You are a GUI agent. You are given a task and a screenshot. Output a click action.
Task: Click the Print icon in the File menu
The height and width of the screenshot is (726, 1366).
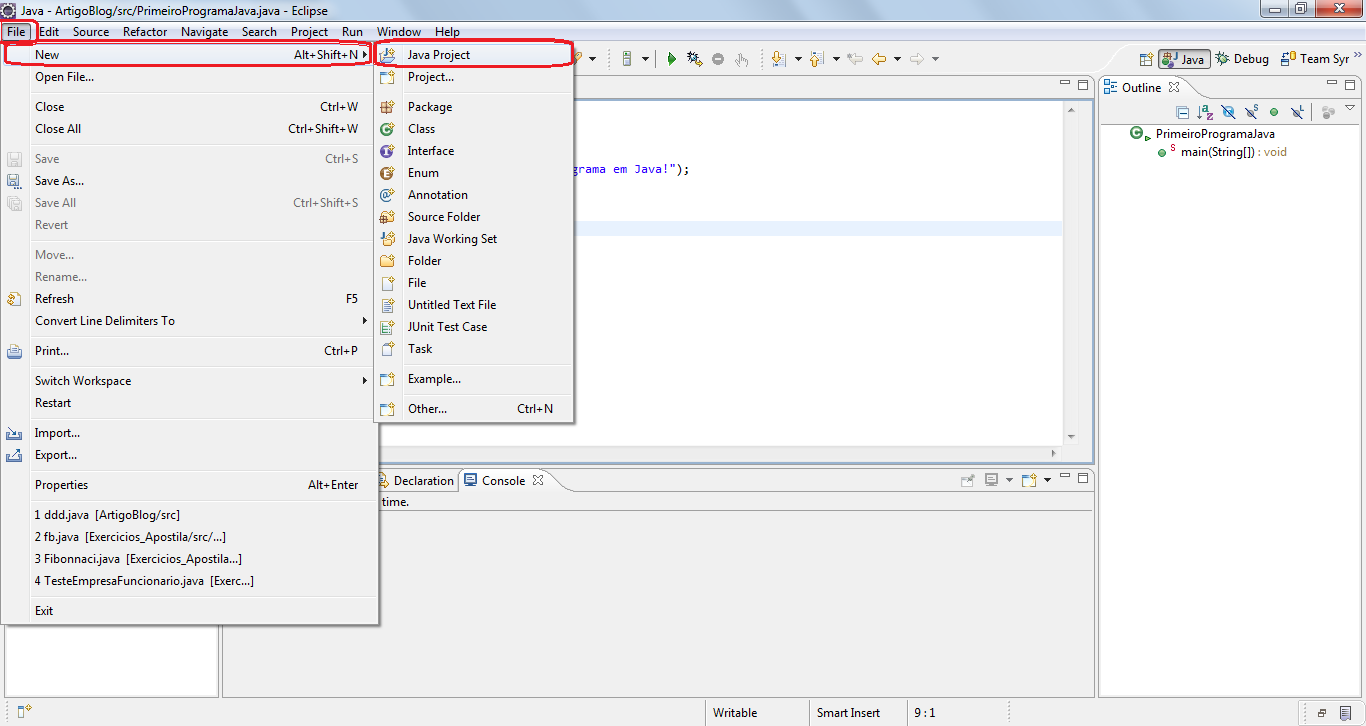tap(14, 351)
